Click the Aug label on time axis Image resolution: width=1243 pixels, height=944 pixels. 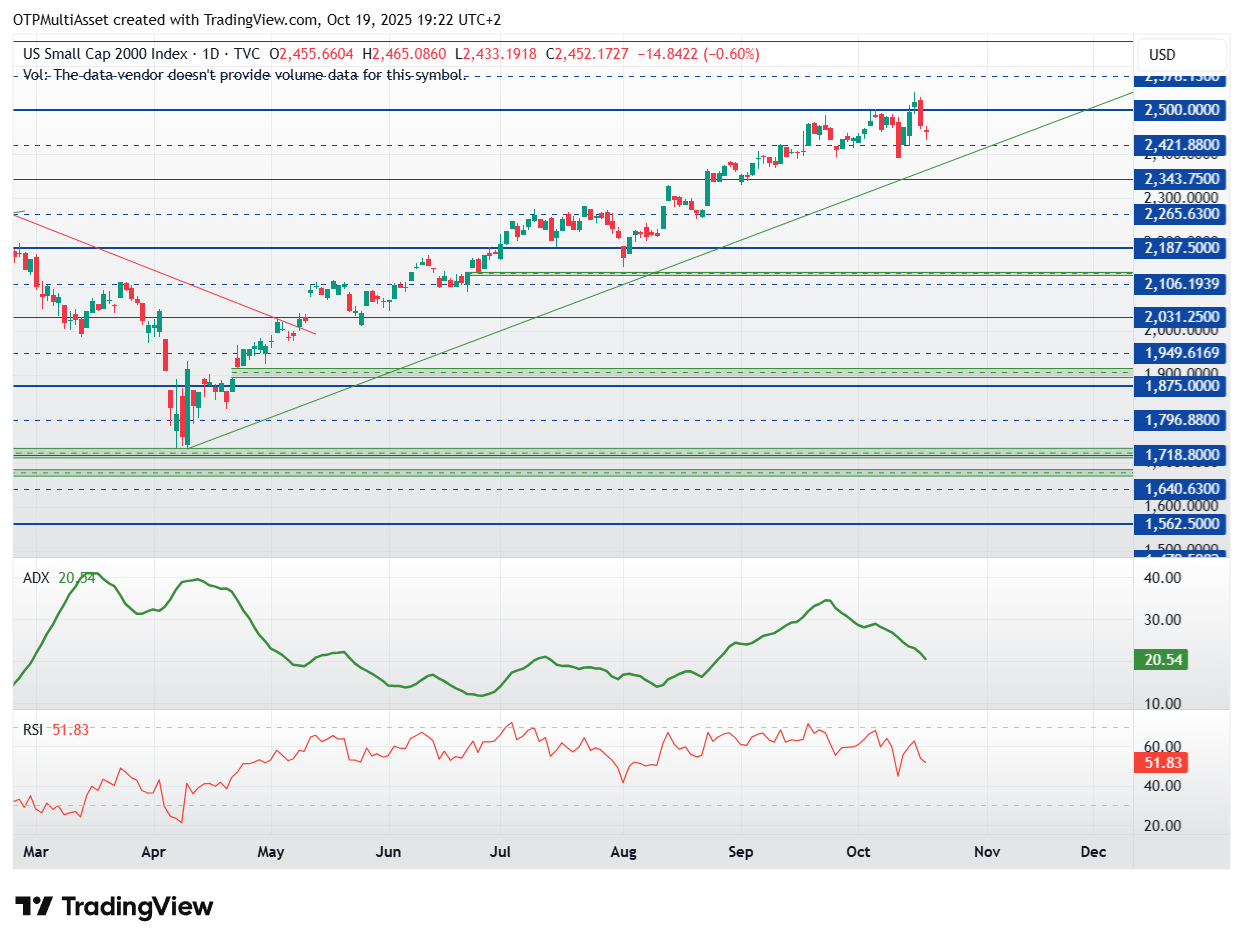623,852
